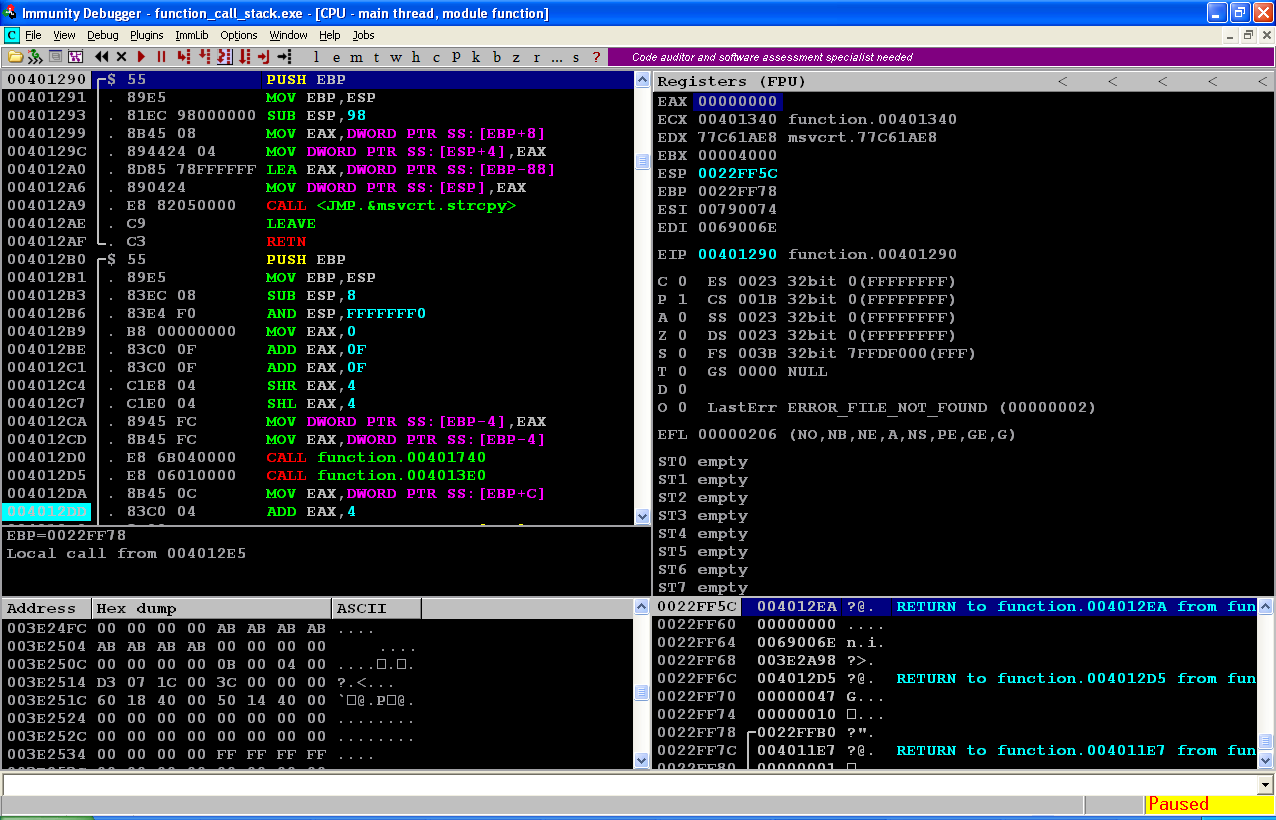The width and height of the screenshot is (1276, 820).
Task: Run the program with the red play icon
Action: [x=141, y=57]
